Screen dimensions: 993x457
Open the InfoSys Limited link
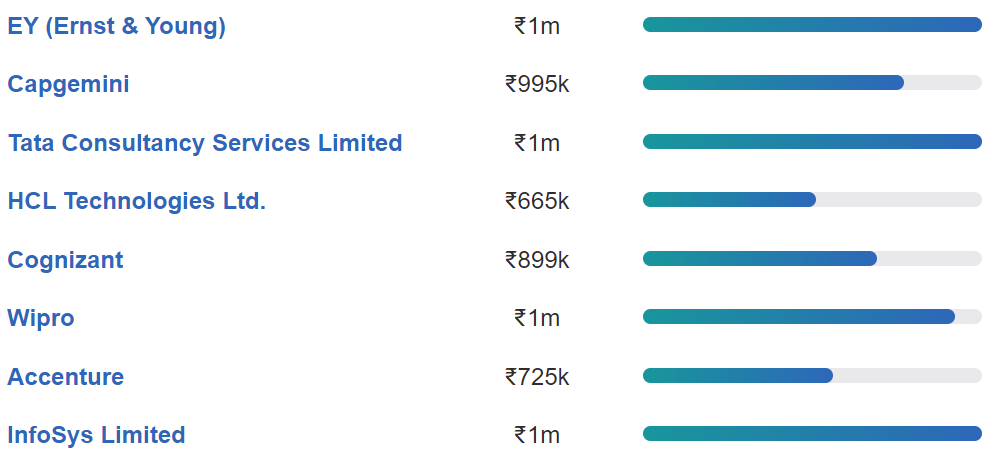pos(96,435)
